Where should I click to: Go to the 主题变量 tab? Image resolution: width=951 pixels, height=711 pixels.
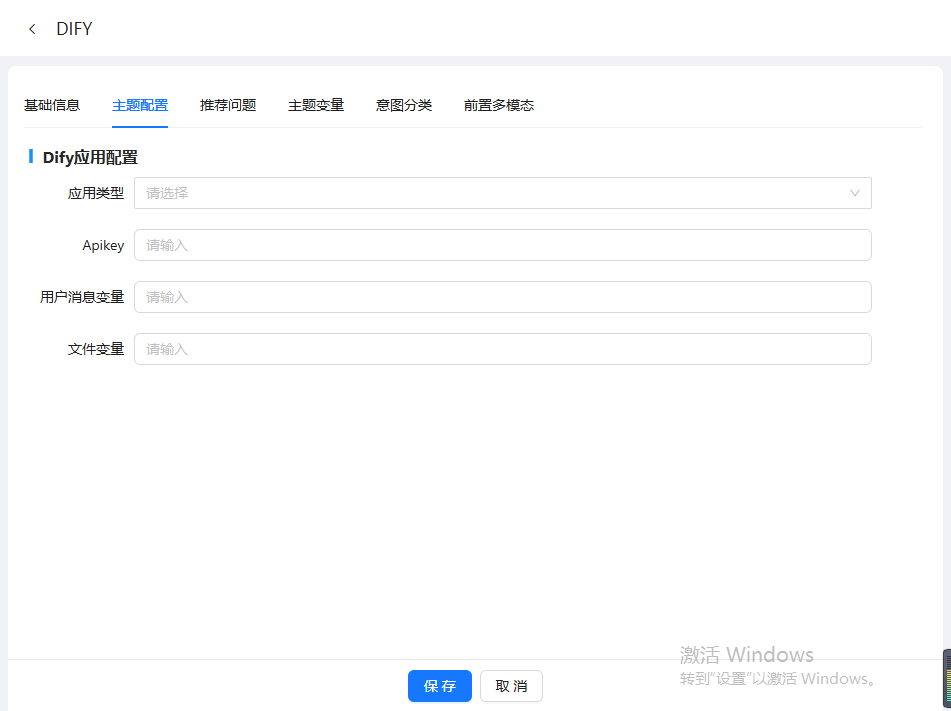click(x=316, y=105)
